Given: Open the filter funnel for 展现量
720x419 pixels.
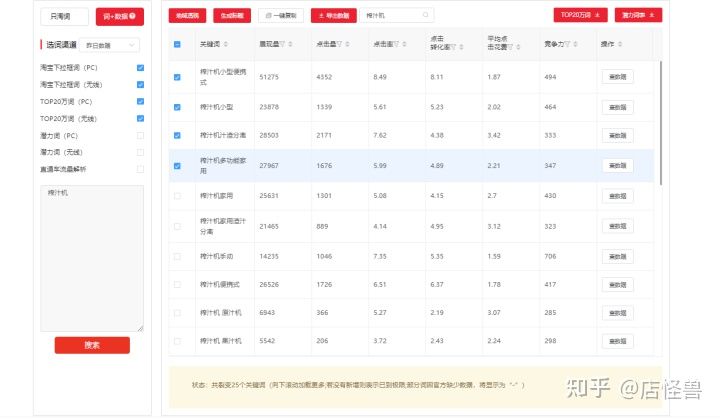Looking at the screenshot, I should 282,44.
